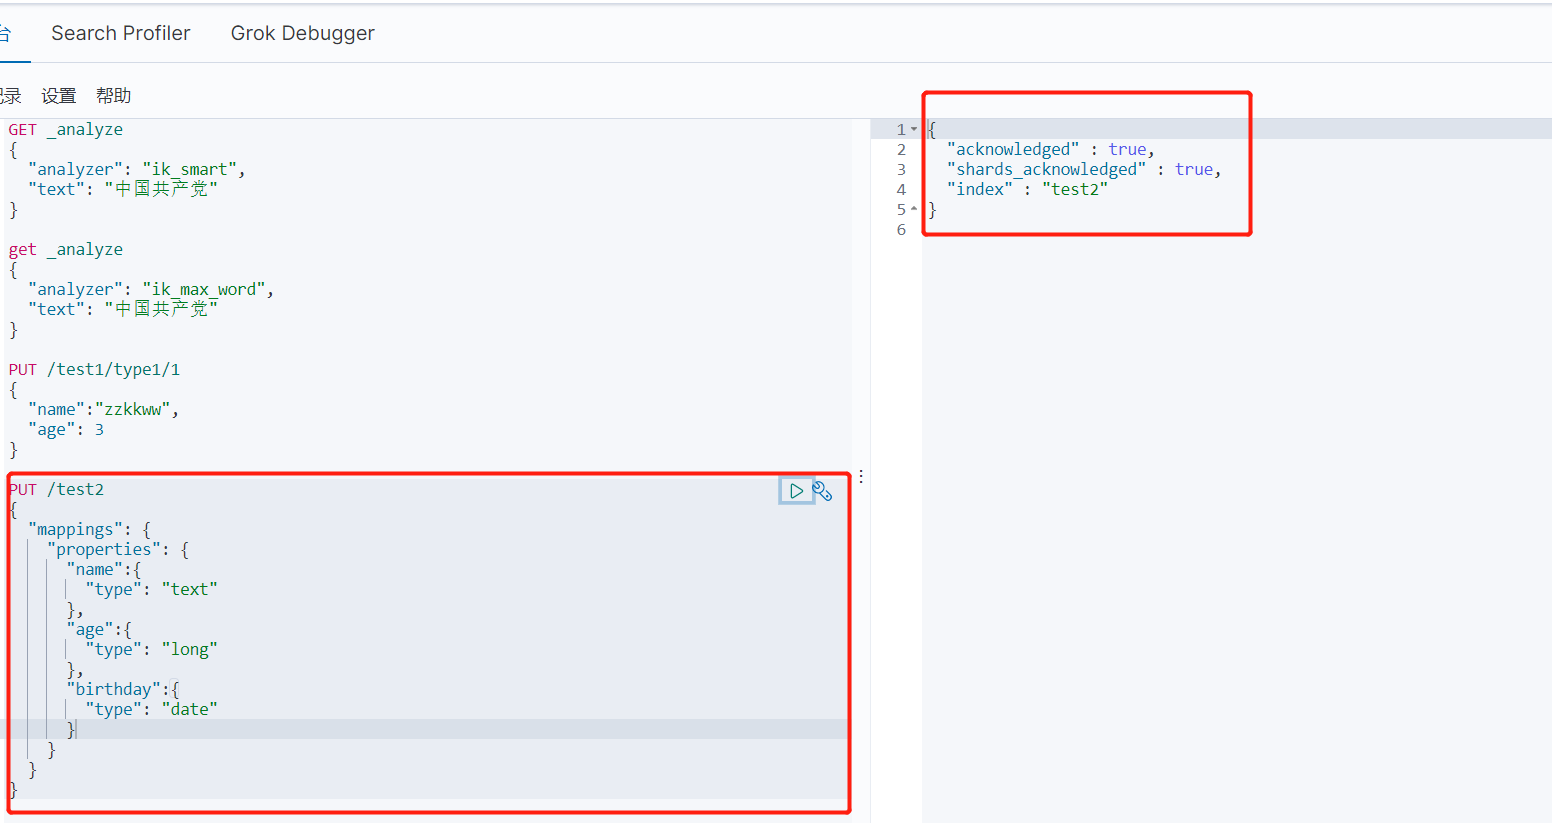Click the fold arrow at response line 5
The height and width of the screenshot is (823, 1552).
tap(914, 209)
